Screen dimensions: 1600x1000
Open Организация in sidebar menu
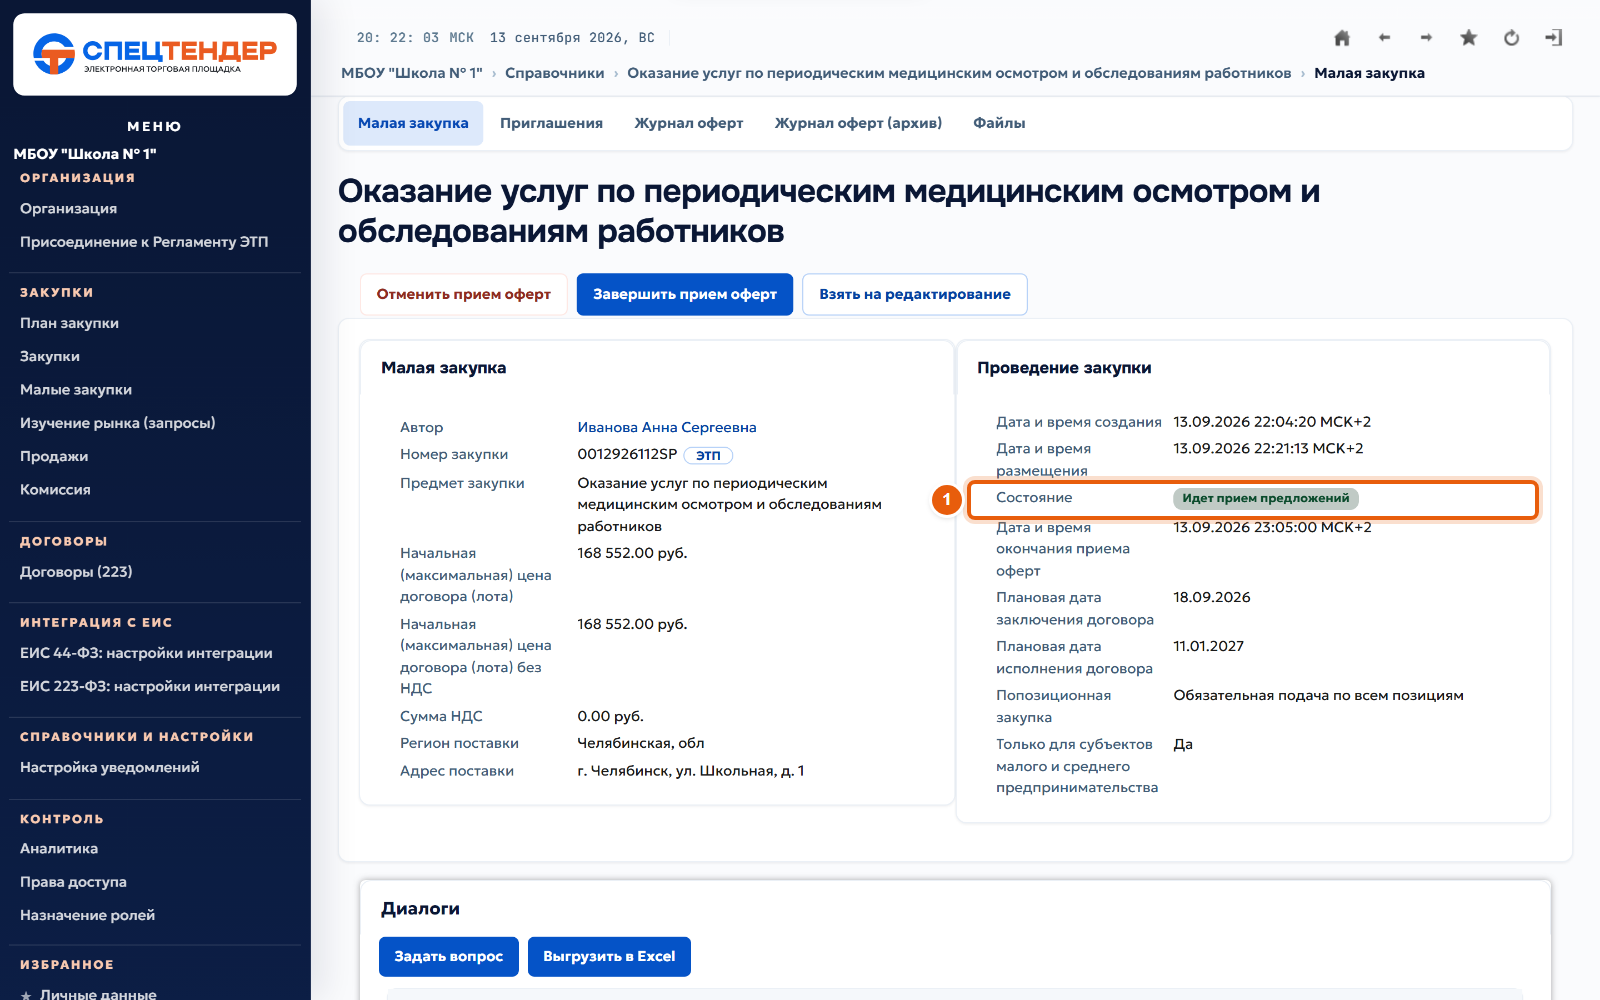[x=68, y=208]
